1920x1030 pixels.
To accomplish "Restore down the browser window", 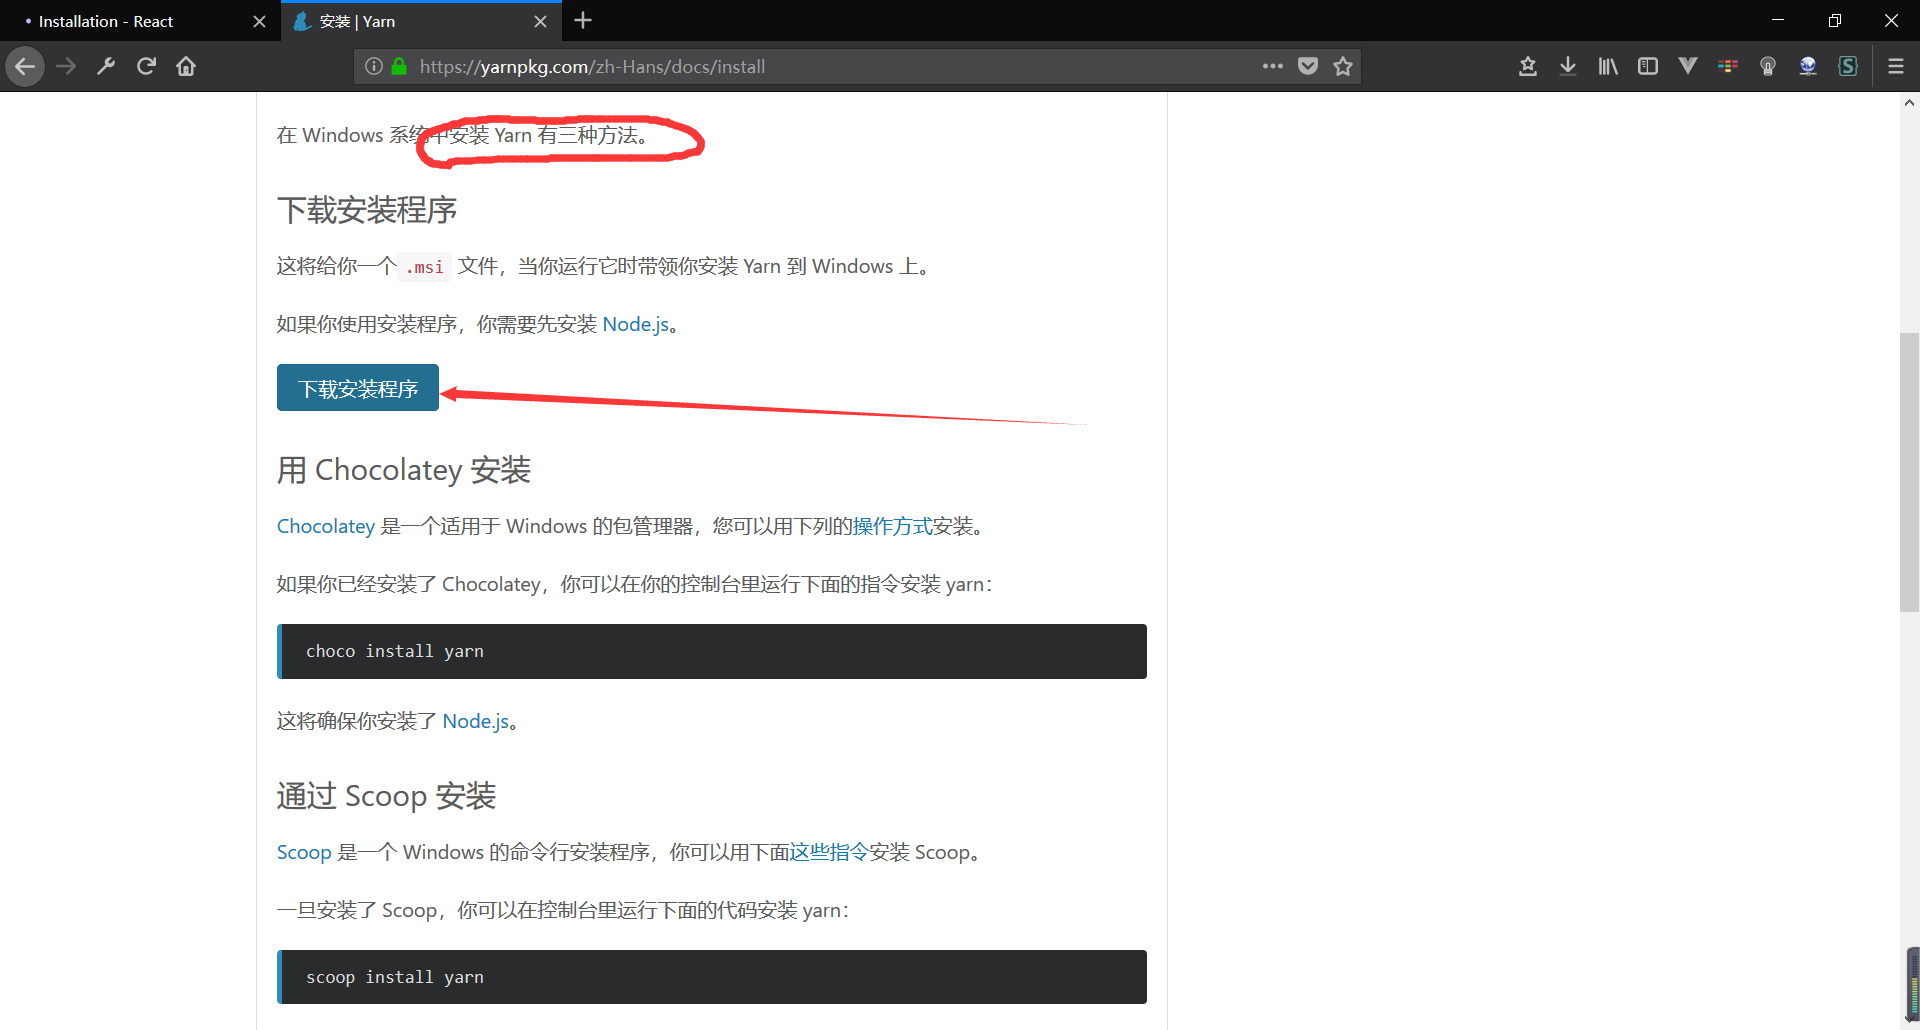I will point(1835,21).
